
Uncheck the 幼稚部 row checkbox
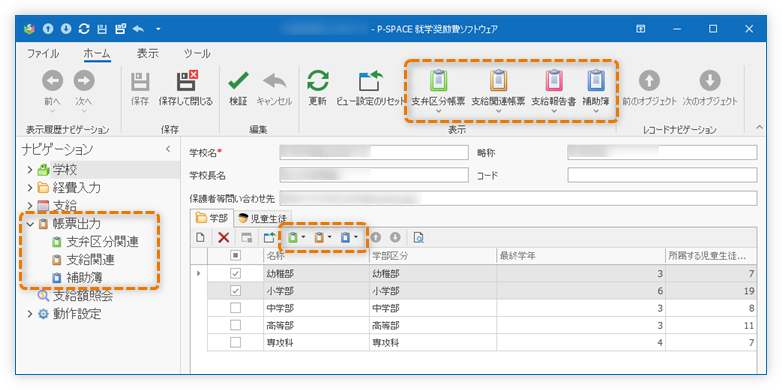click(235, 273)
